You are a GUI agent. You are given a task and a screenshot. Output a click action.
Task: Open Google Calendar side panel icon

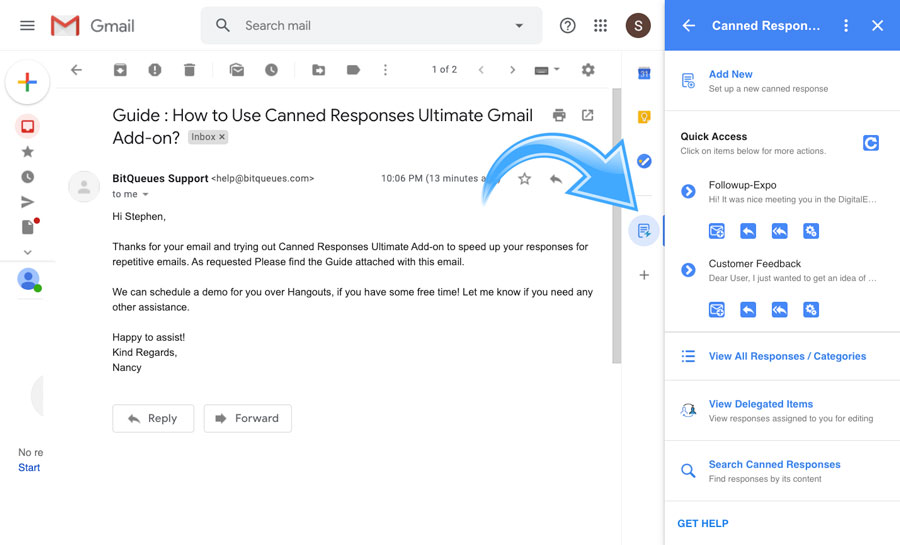(x=644, y=73)
